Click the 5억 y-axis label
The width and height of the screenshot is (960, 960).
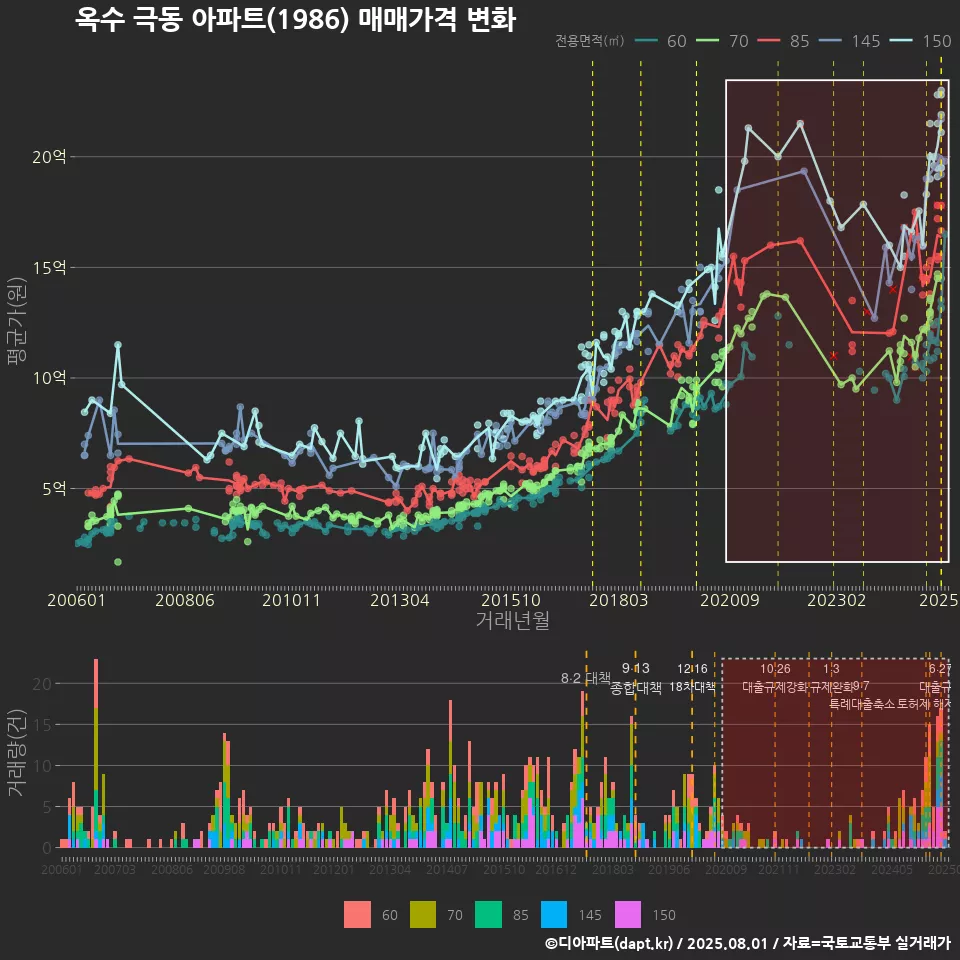54,489
